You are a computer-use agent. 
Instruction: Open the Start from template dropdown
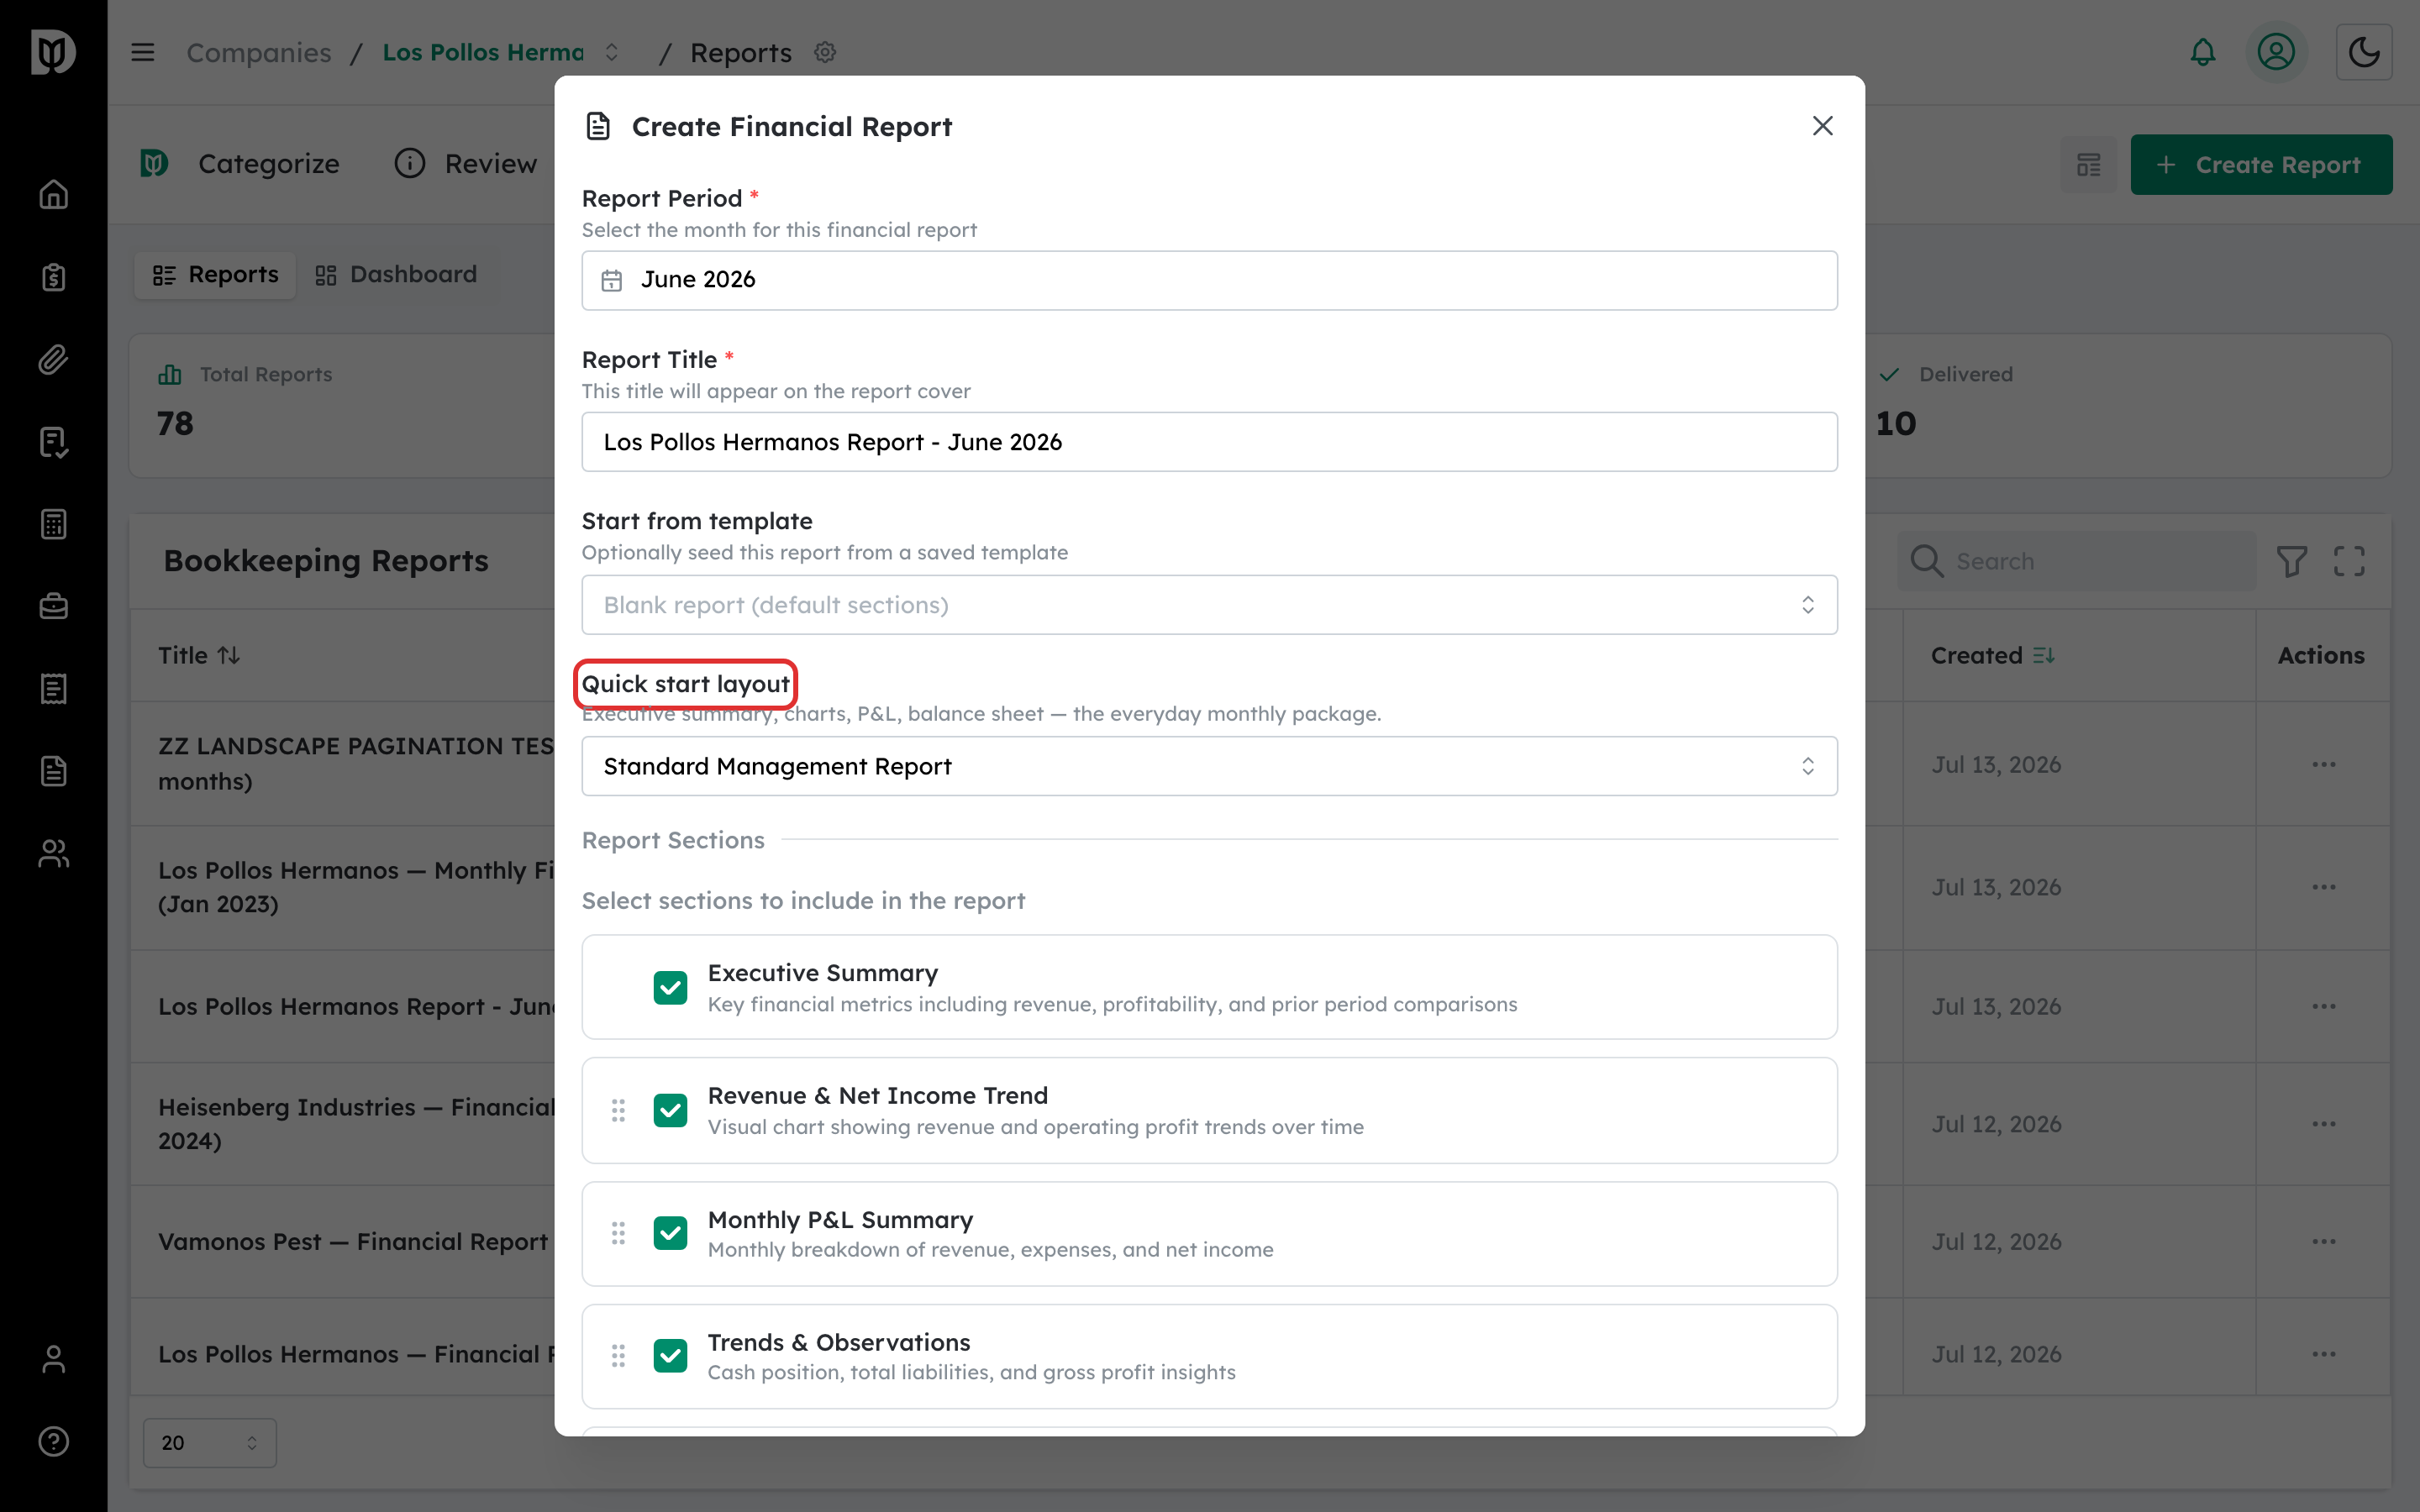(1209, 605)
